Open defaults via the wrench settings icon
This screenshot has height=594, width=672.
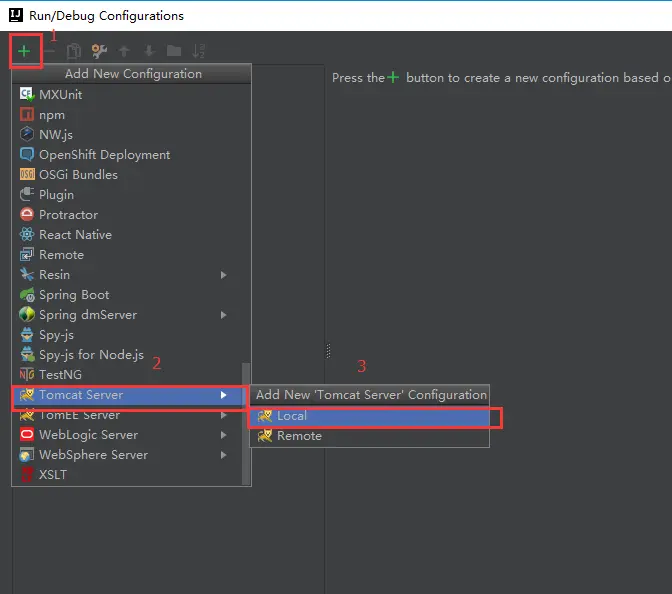(99, 51)
